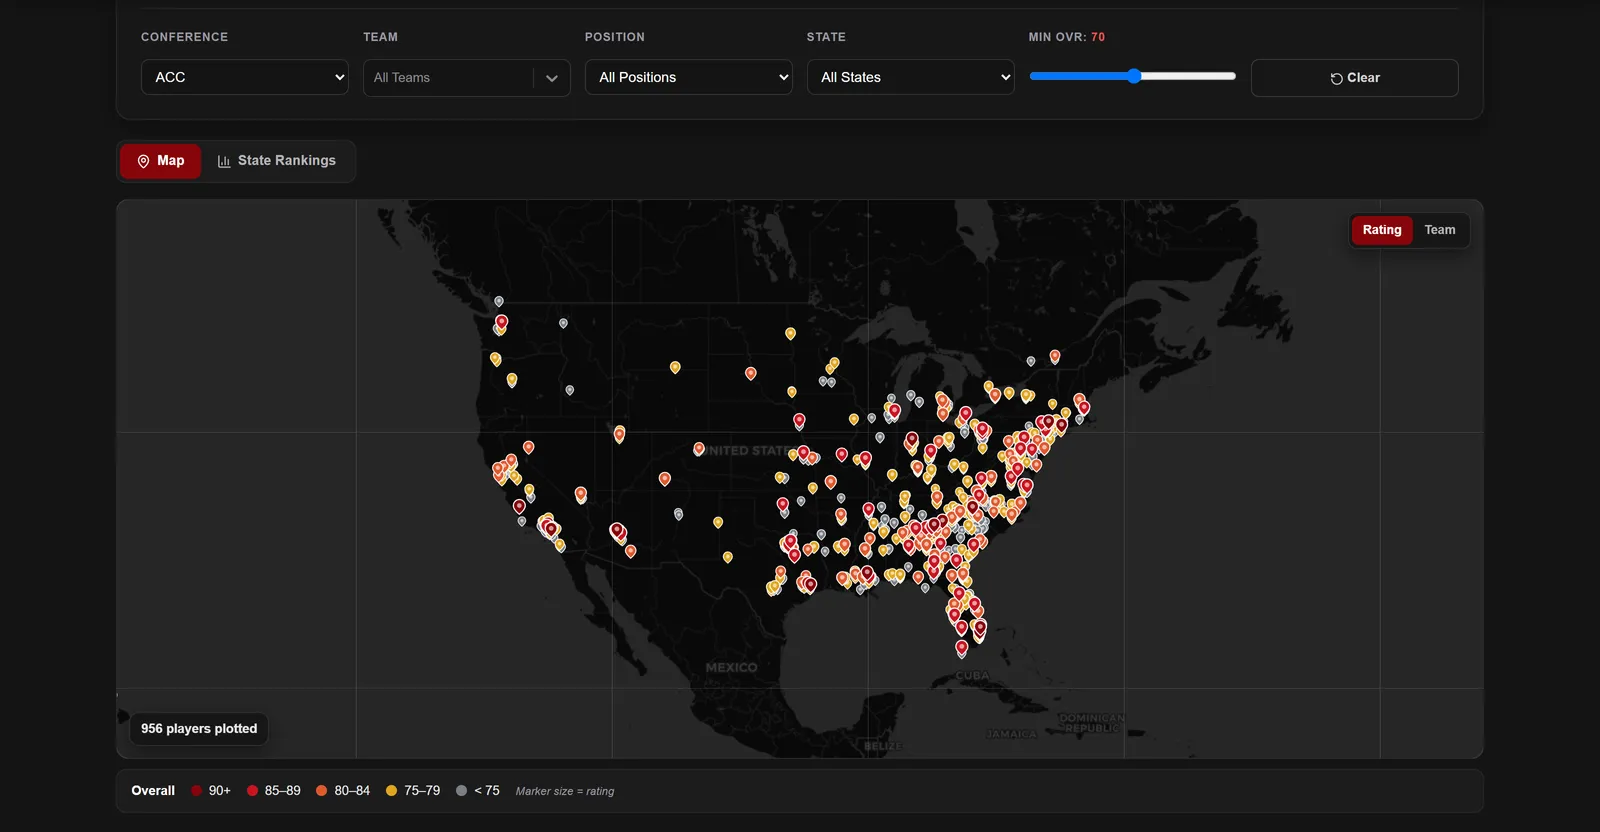Image resolution: width=1600 pixels, height=832 pixels.
Task: Open the Conference dropdown showing ACC
Action: (x=245, y=77)
